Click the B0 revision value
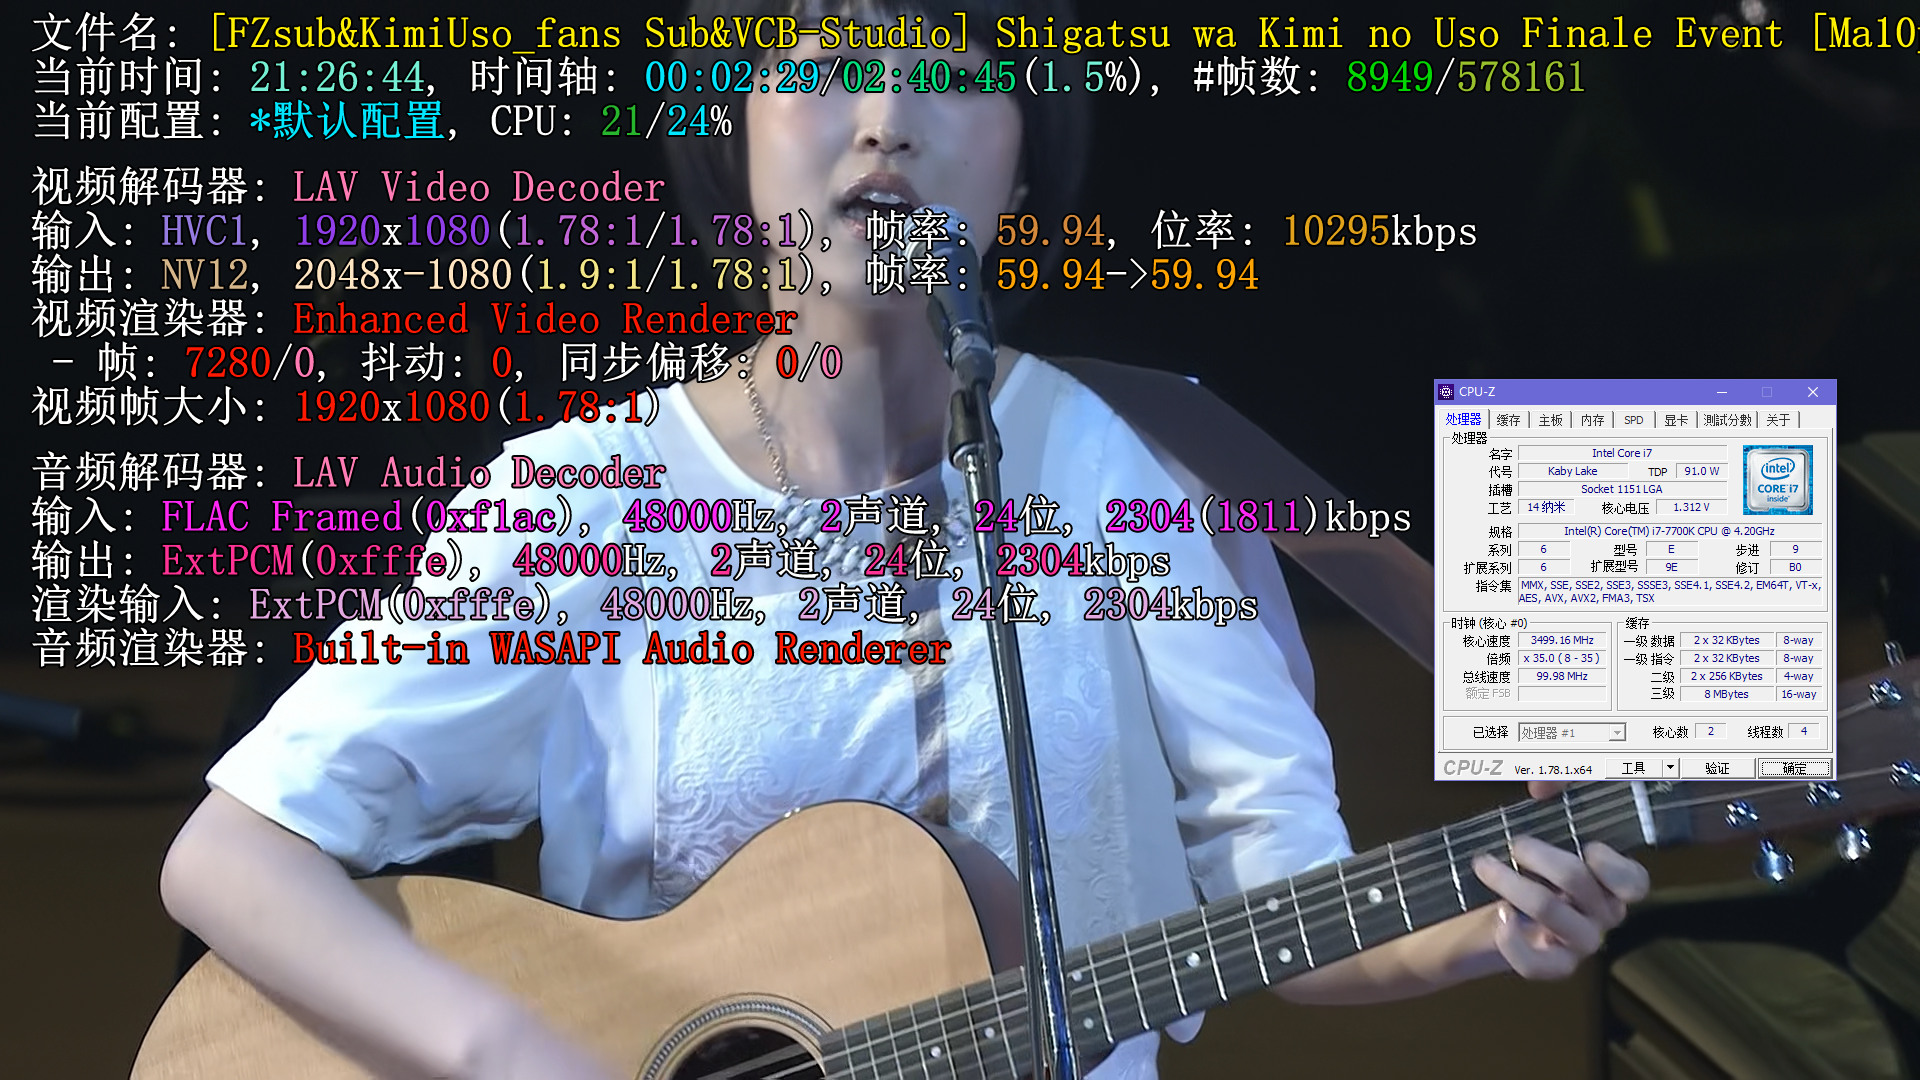 1795,567
